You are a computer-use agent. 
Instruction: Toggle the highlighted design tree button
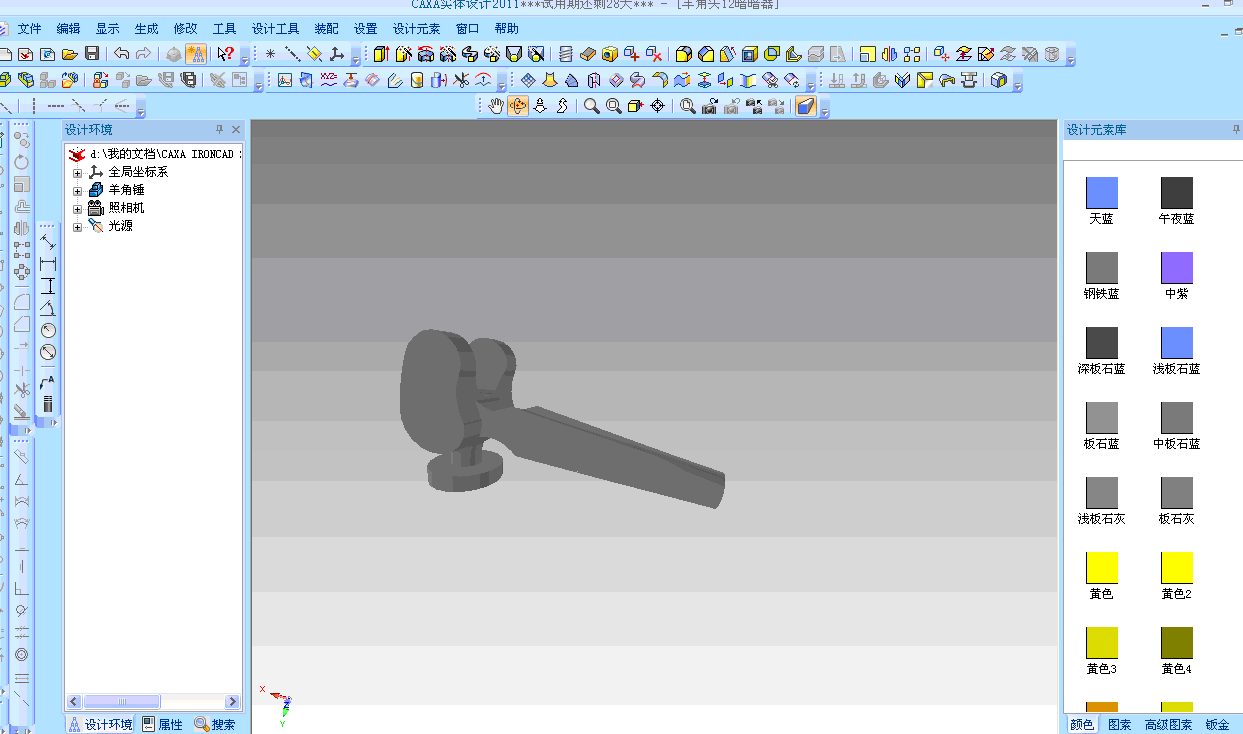tap(196, 54)
